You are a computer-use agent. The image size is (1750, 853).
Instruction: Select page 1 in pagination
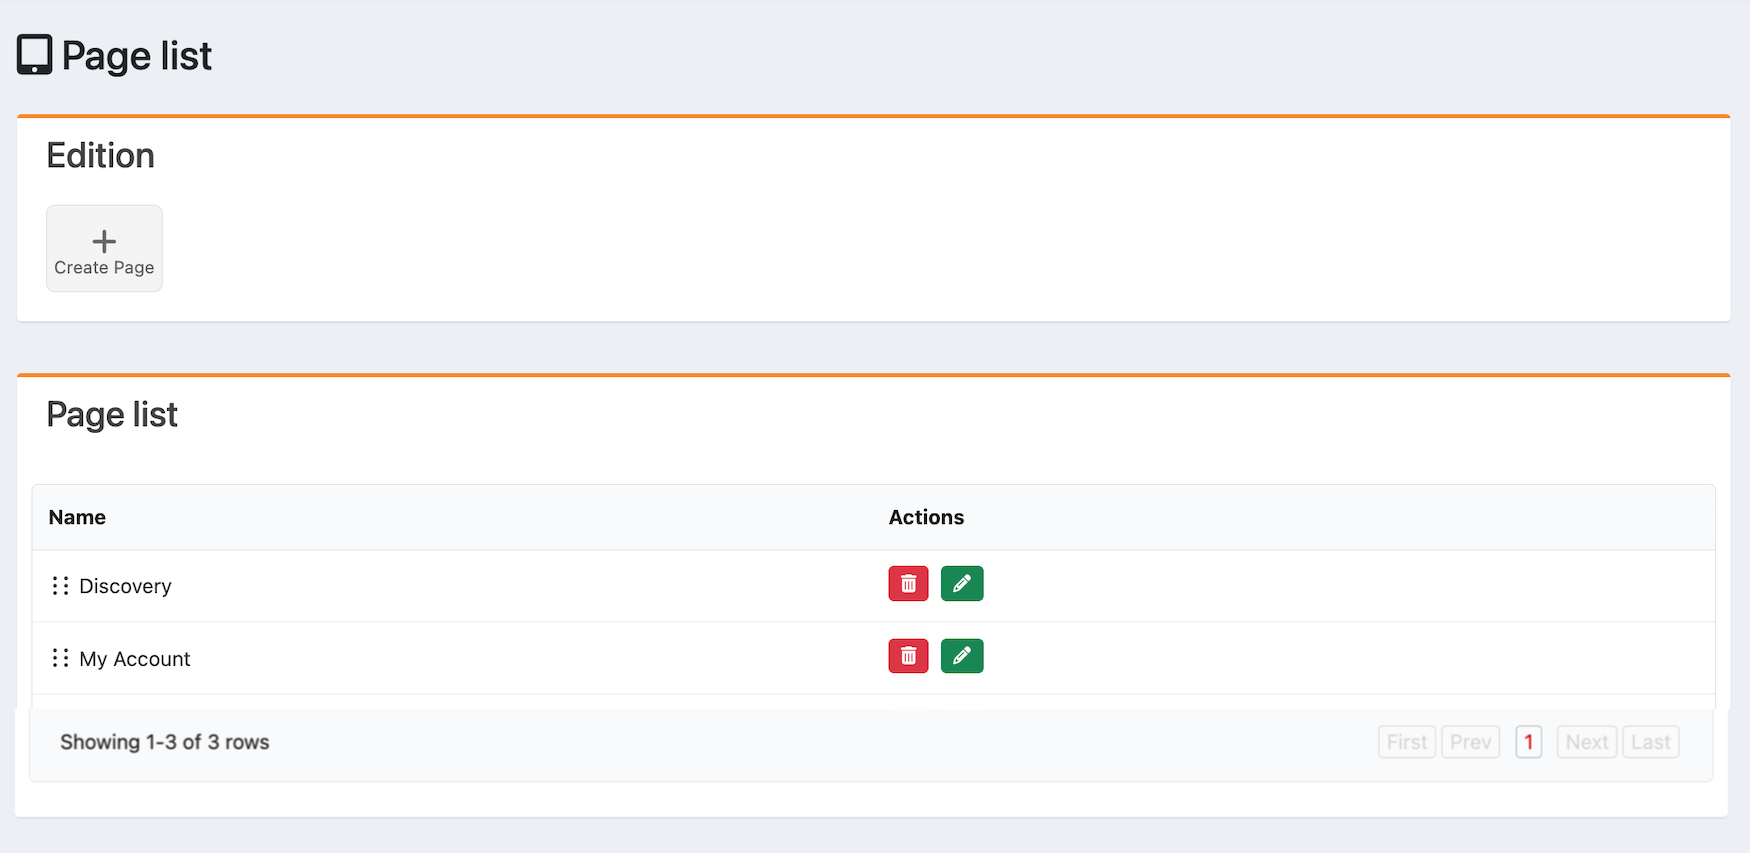1528,742
